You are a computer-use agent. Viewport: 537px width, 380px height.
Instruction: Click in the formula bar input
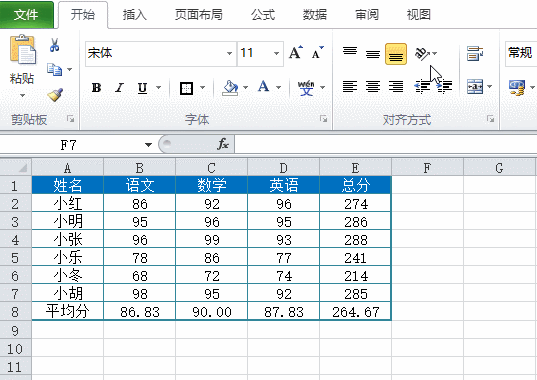[x=386, y=144]
